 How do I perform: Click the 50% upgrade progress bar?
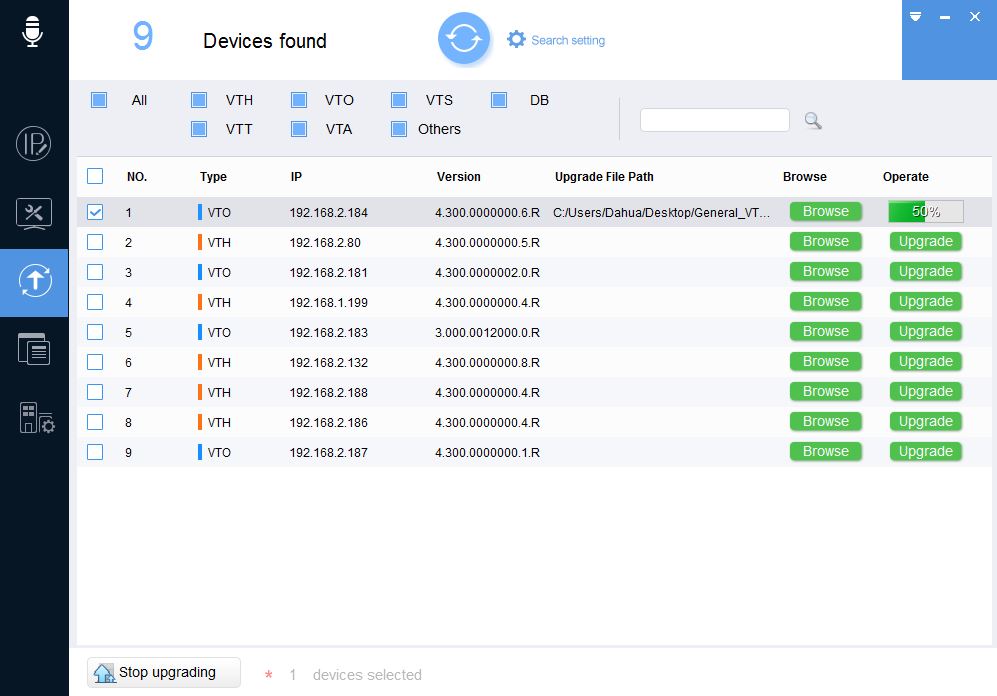click(x=926, y=212)
